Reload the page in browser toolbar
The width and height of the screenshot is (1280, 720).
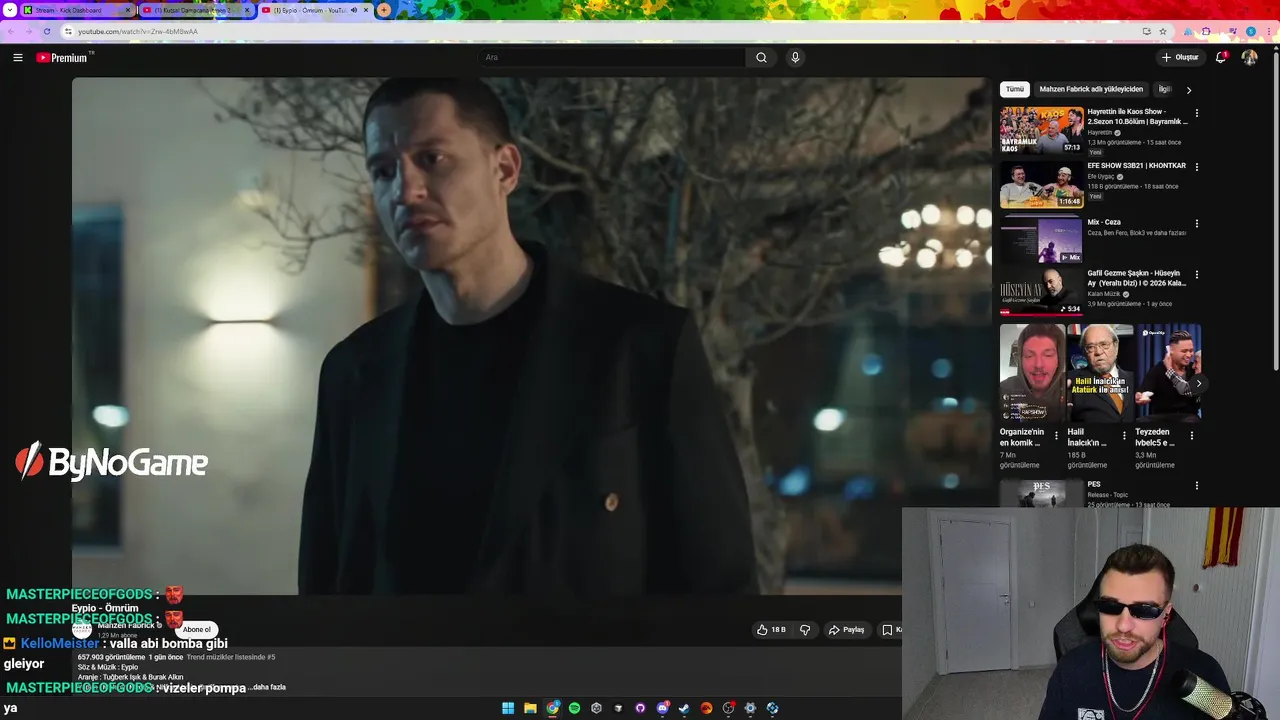[46, 31]
